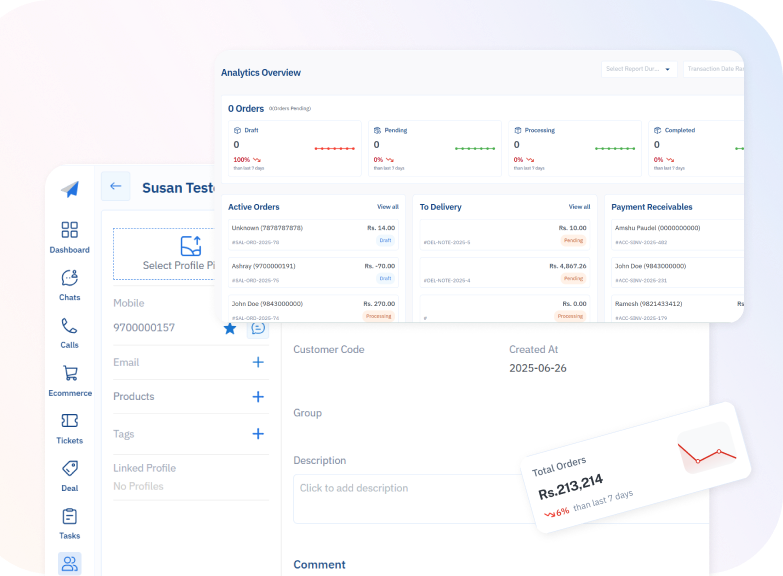Image resolution: width=783 pixels, height=576 pixels.
Task: Click View all for To Delivery
Action: tap(579, 207)
